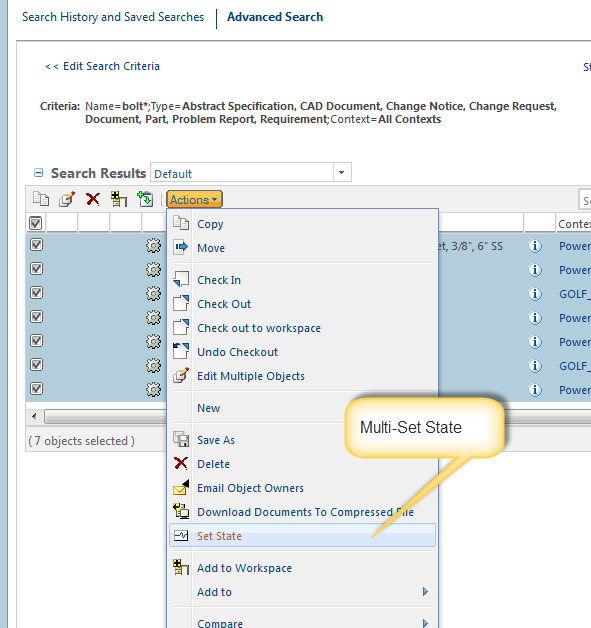This screenshot has width=591, height=628.
Task: Uncheck the sixth result row checkbox
Action: tap(36, 365)
